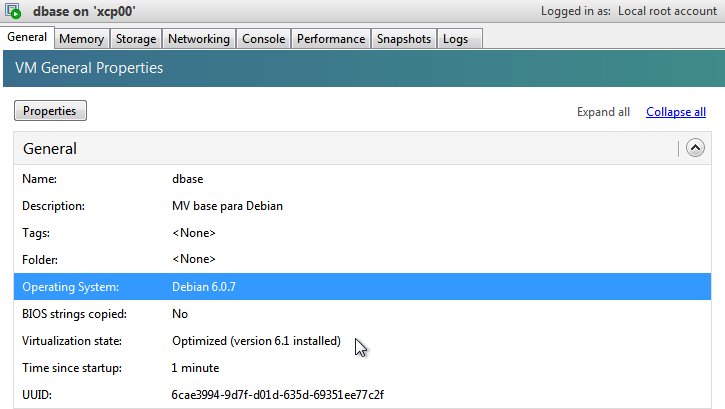Click the 'Name:' label
This screenshot has width=725, height=409.
(39, 179)
